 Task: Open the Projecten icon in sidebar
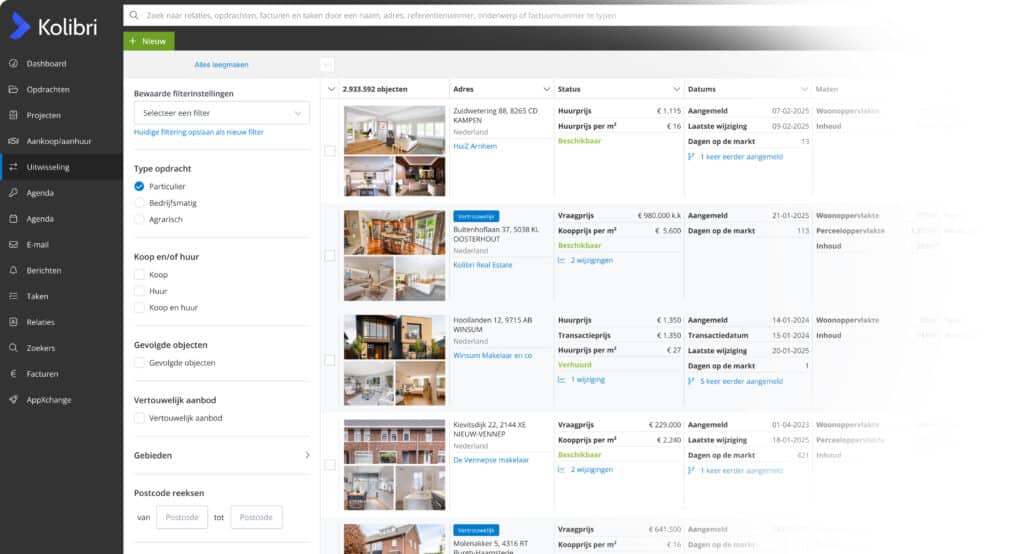[x=13, y=115]
